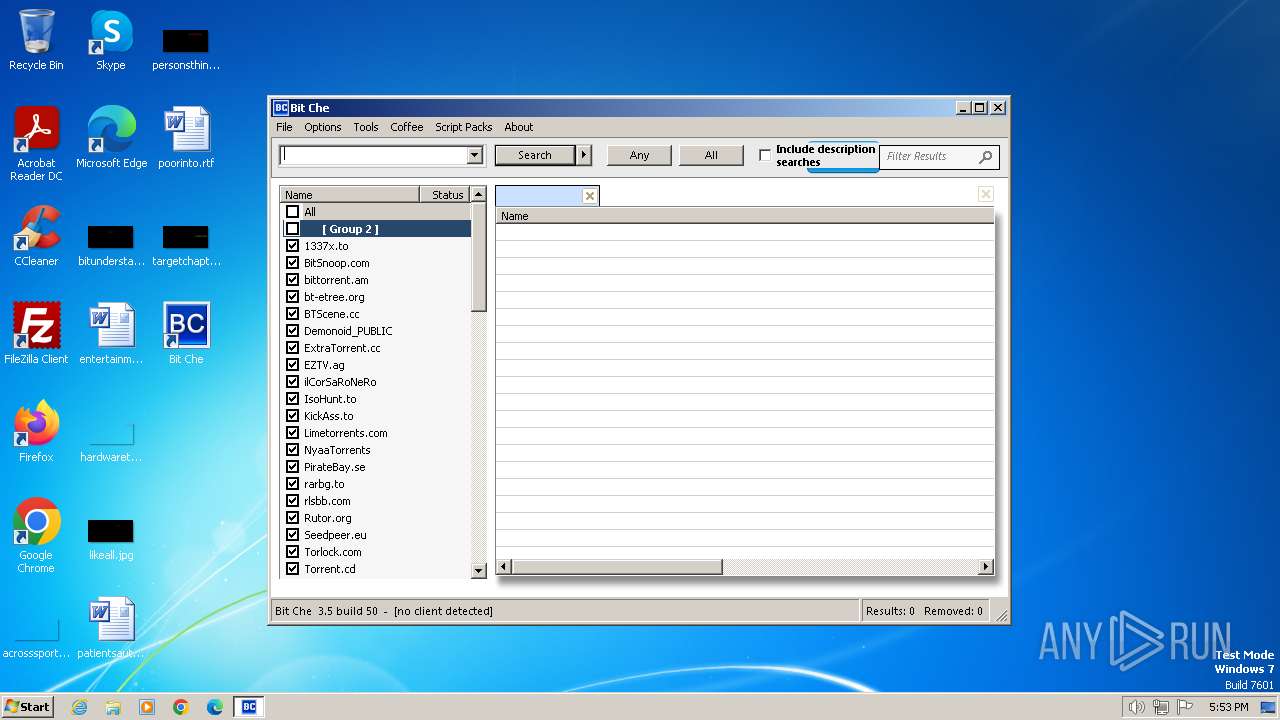The height and width of the screenshot is (720, 1280).
Task: Open the File menu
Action: click(x=284, y=127)
